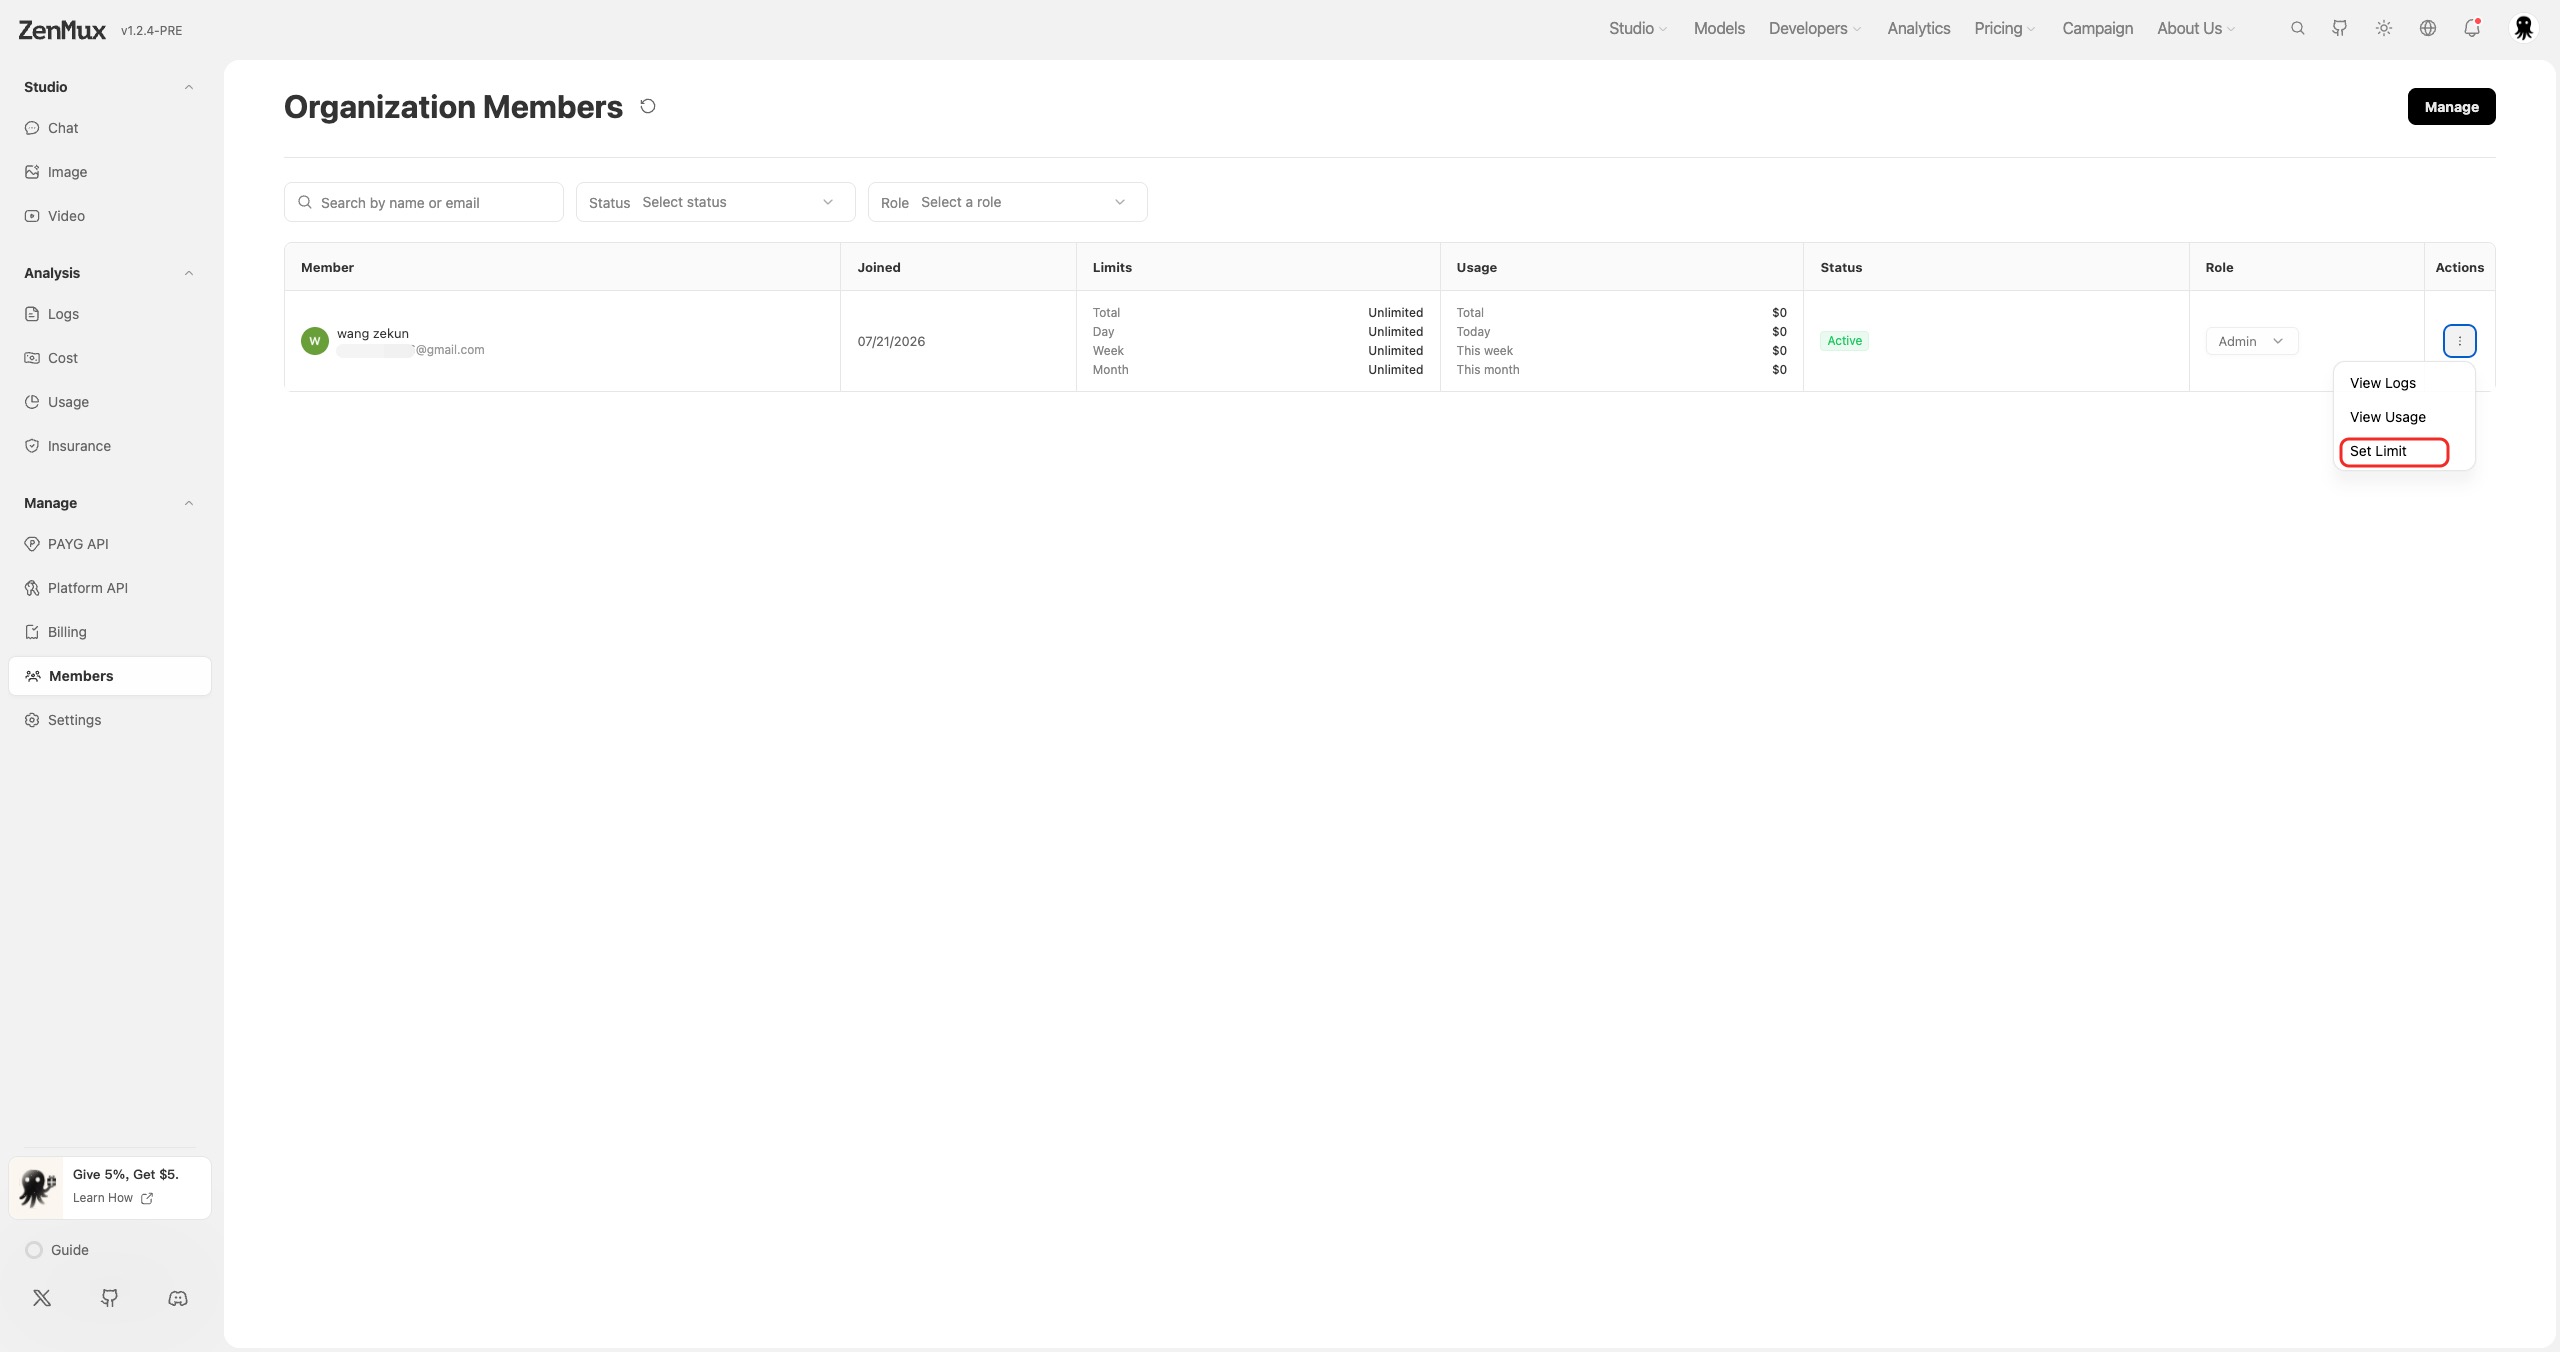Open Video in the Studio sidebar
2560x1352 pixels.
110,216
